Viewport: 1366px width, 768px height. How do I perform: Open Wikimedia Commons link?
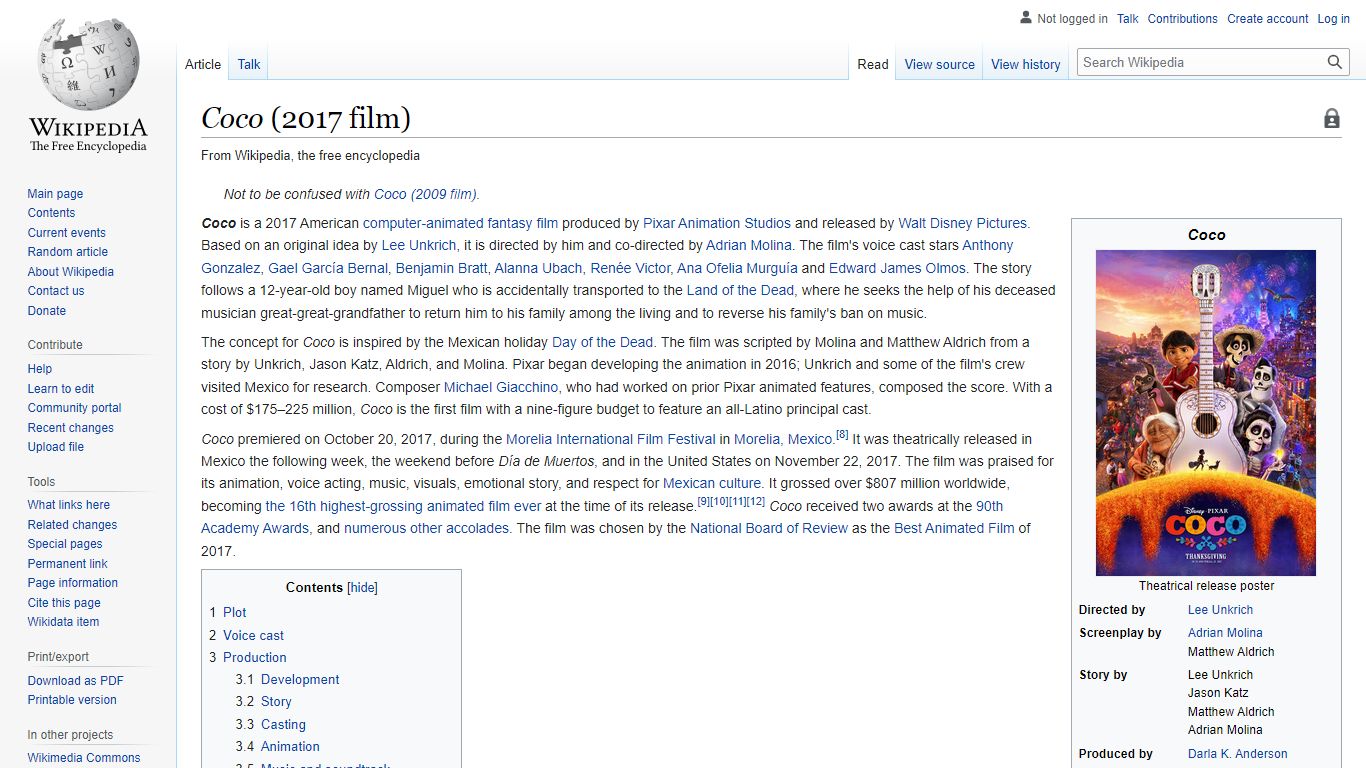(84, 758)
